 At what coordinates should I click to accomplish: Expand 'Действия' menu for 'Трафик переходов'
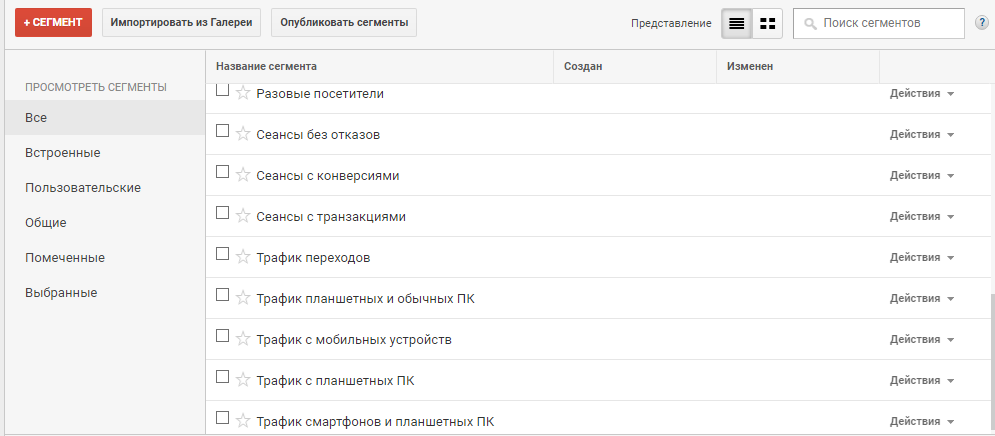click(922, 257)
